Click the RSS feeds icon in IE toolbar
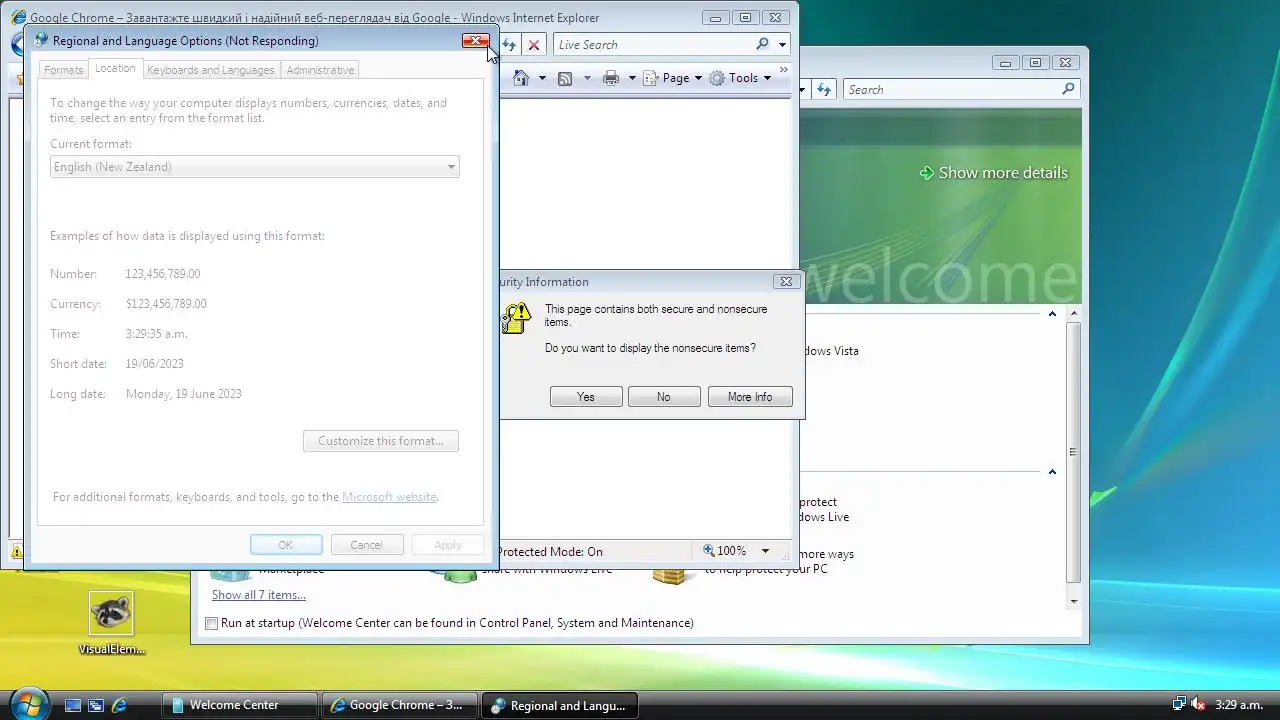This screenshot has height=720, width=1280. (x=565, y=78)
